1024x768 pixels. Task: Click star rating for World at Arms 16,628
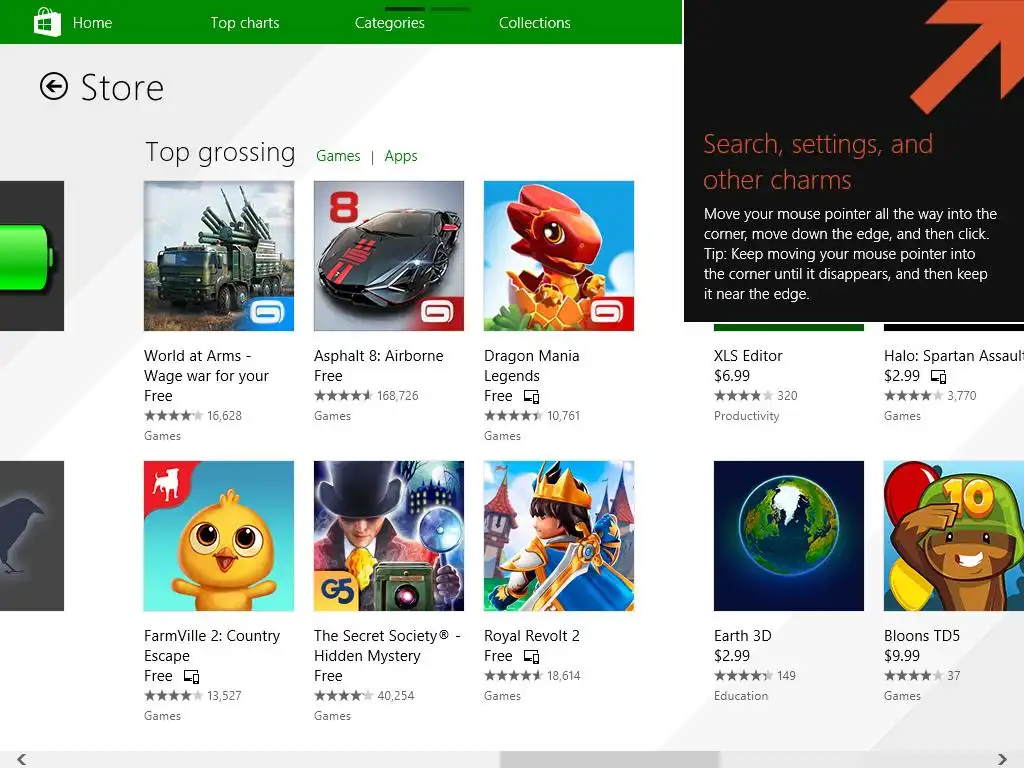click(x=173, y=416)
